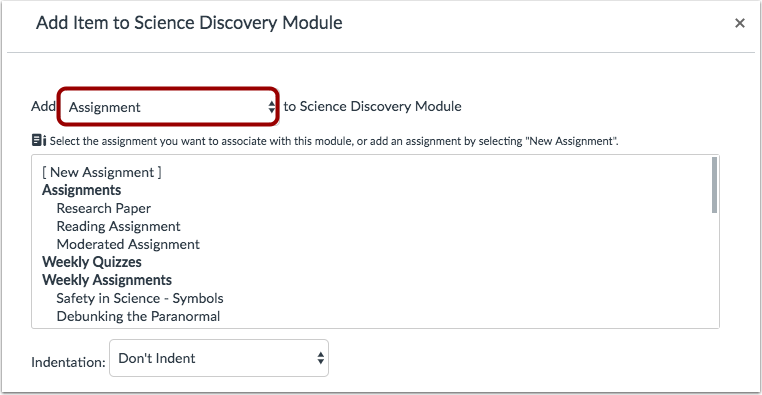The image size is (762, 395).
Task: Select the [ New Assignment ] option
Action: coord(102,172)
